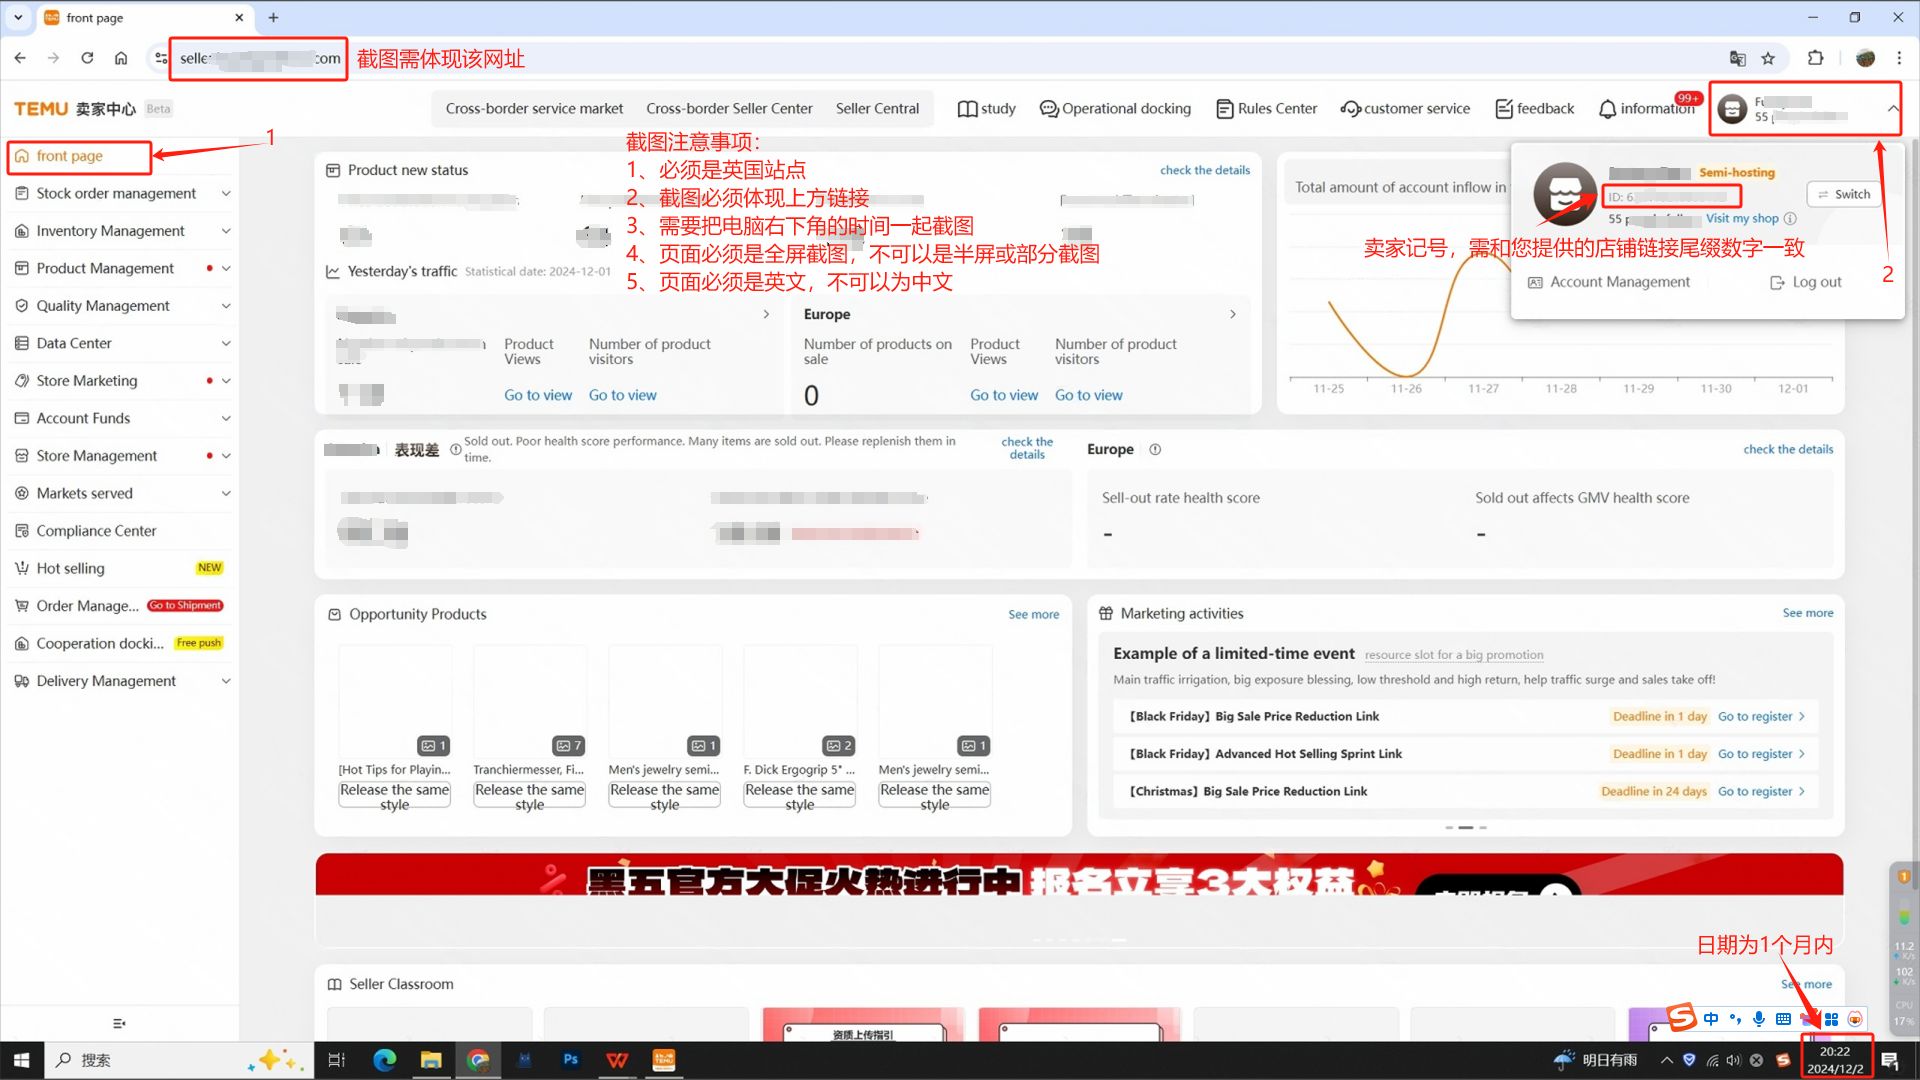The width and height of the screenshot is (1920, 1080).
Task: Open Compliance Center in the sidebar
Action: [x=96, y=531]
